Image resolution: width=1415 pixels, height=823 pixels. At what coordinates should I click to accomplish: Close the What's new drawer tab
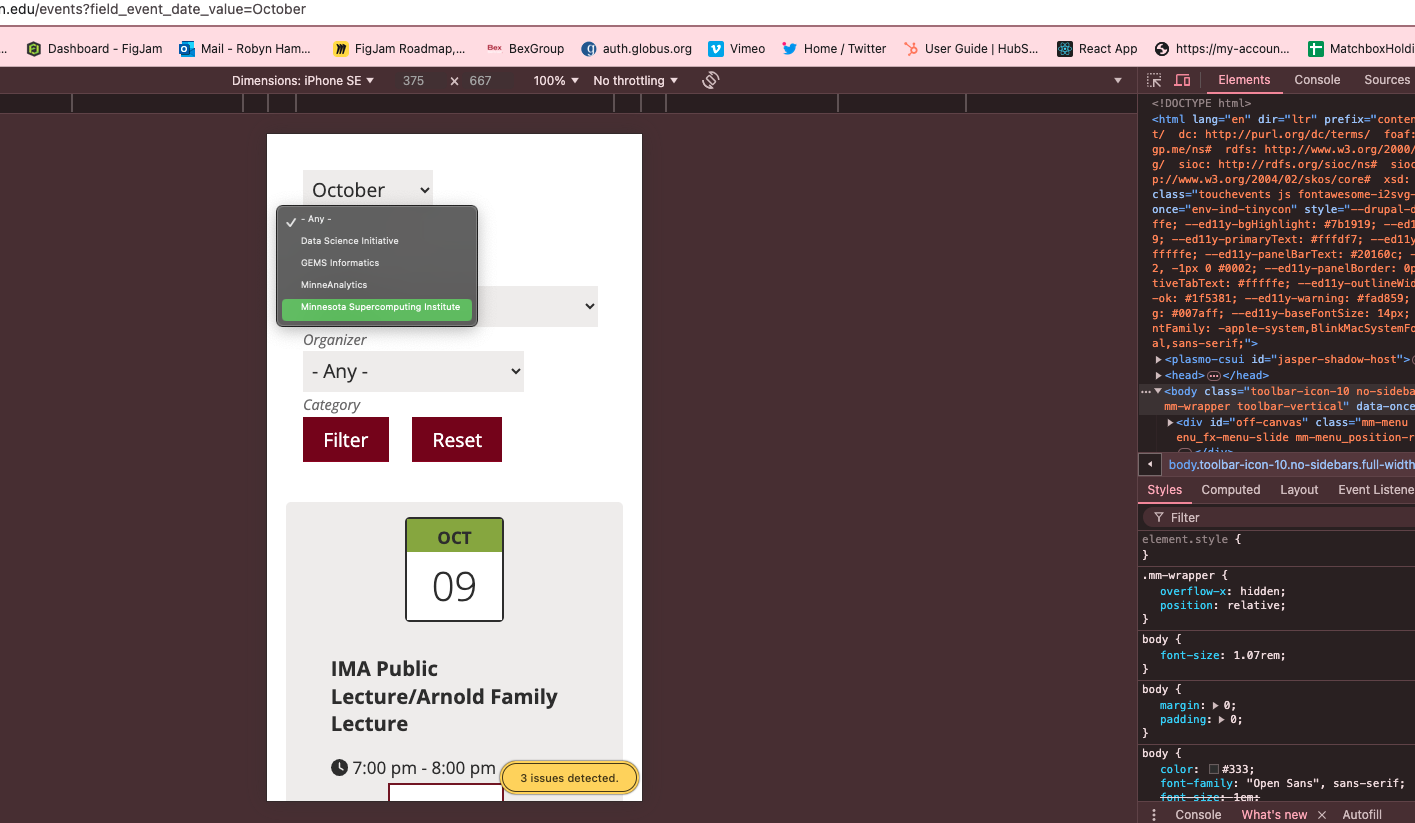[x=1321, y=815]
